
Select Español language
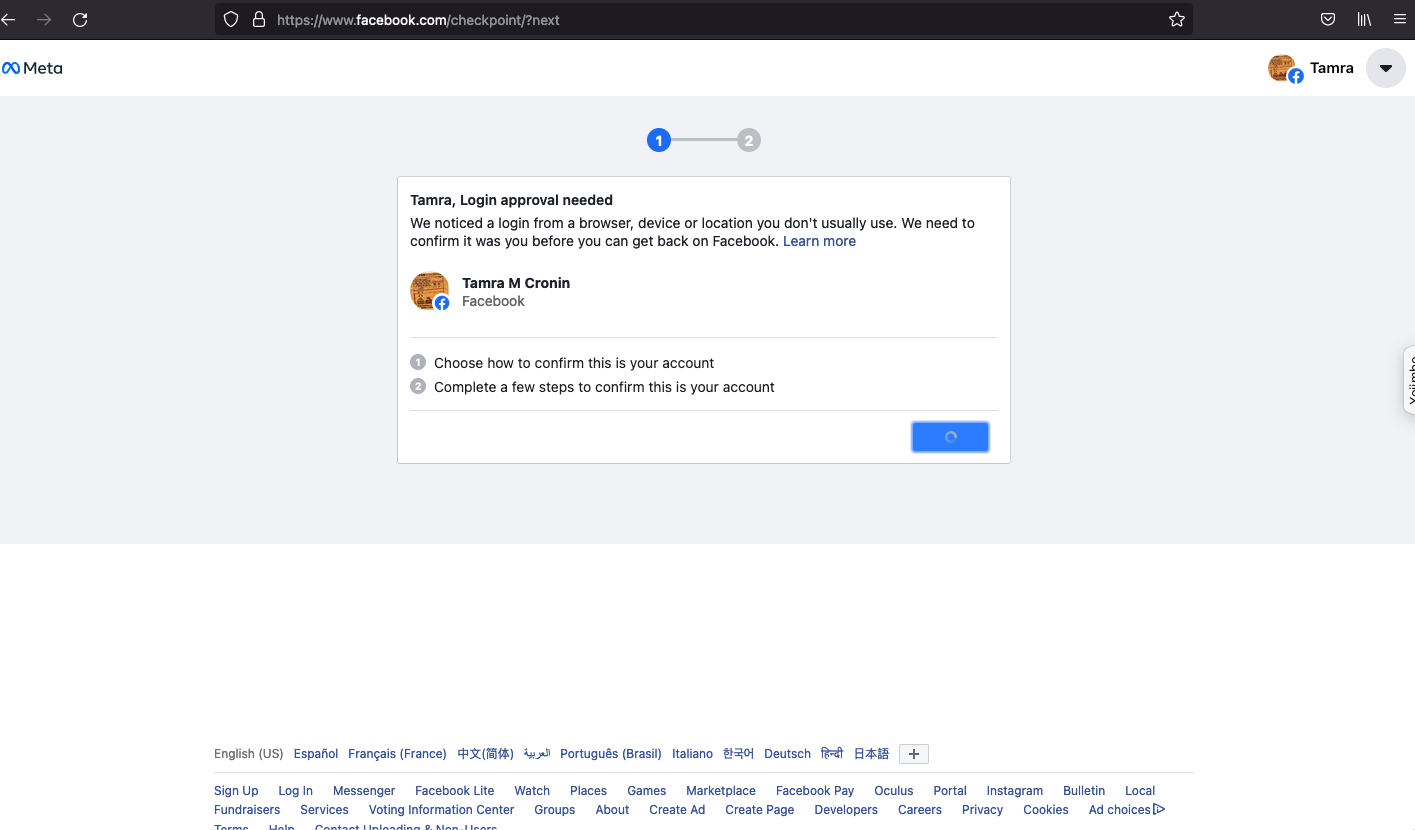point(316,754)
